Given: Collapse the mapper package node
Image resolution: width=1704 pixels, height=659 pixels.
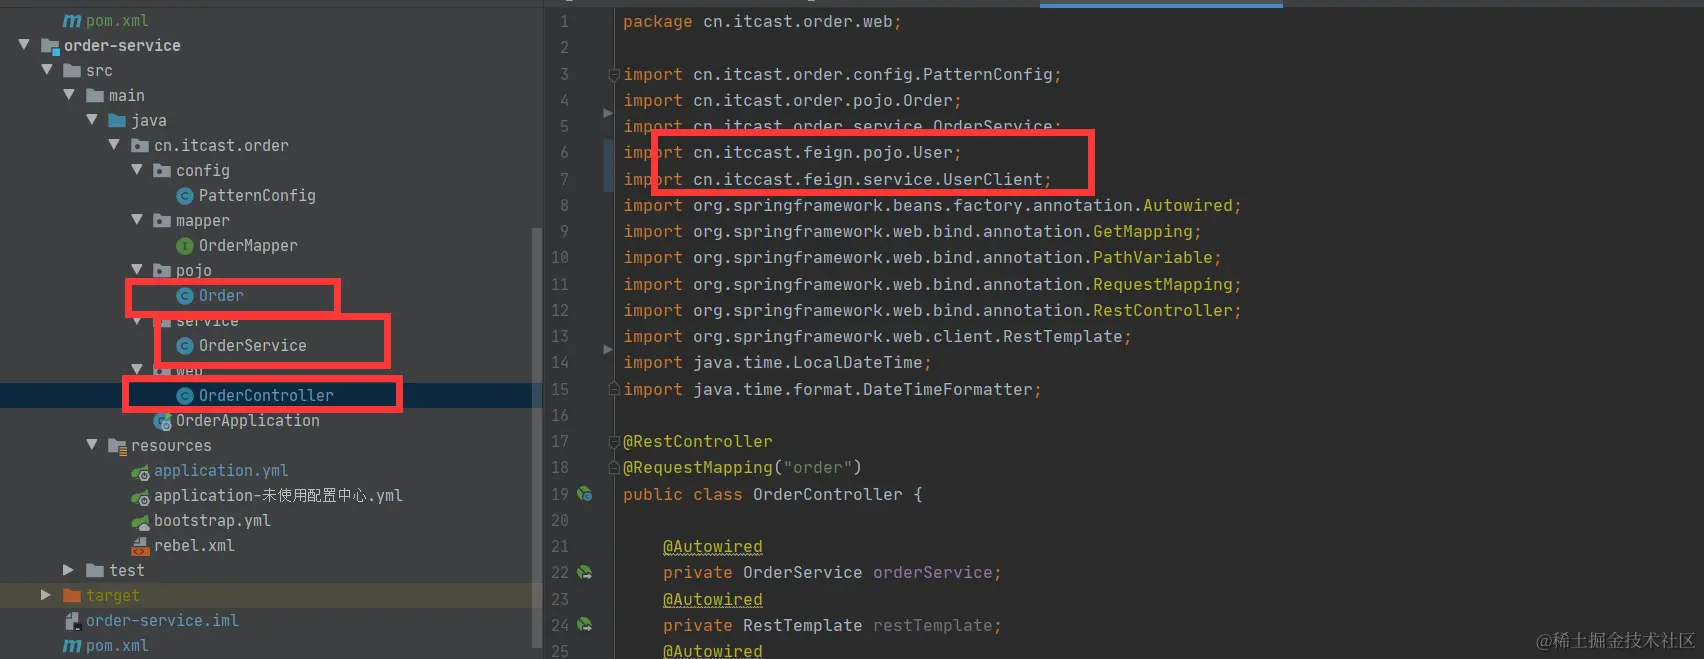Looking at the screenshot, I should pos(137,220).
